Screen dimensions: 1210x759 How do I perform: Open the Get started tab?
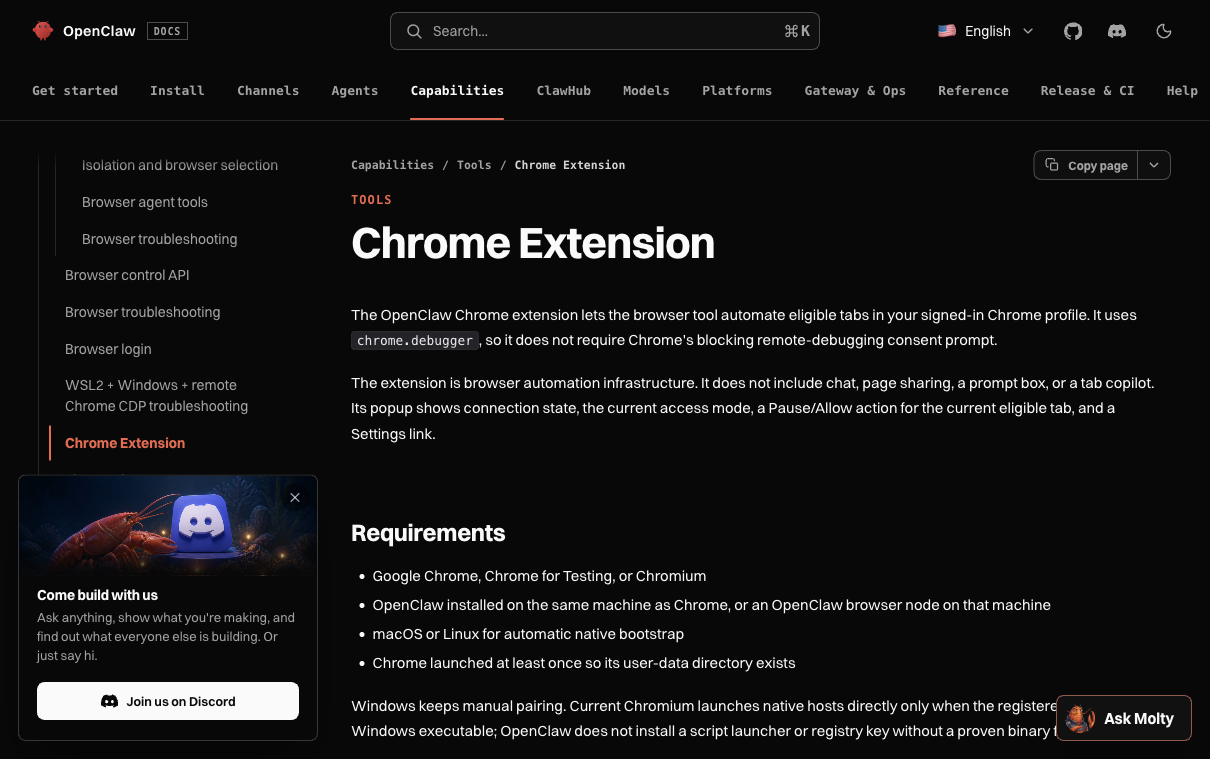75,90
